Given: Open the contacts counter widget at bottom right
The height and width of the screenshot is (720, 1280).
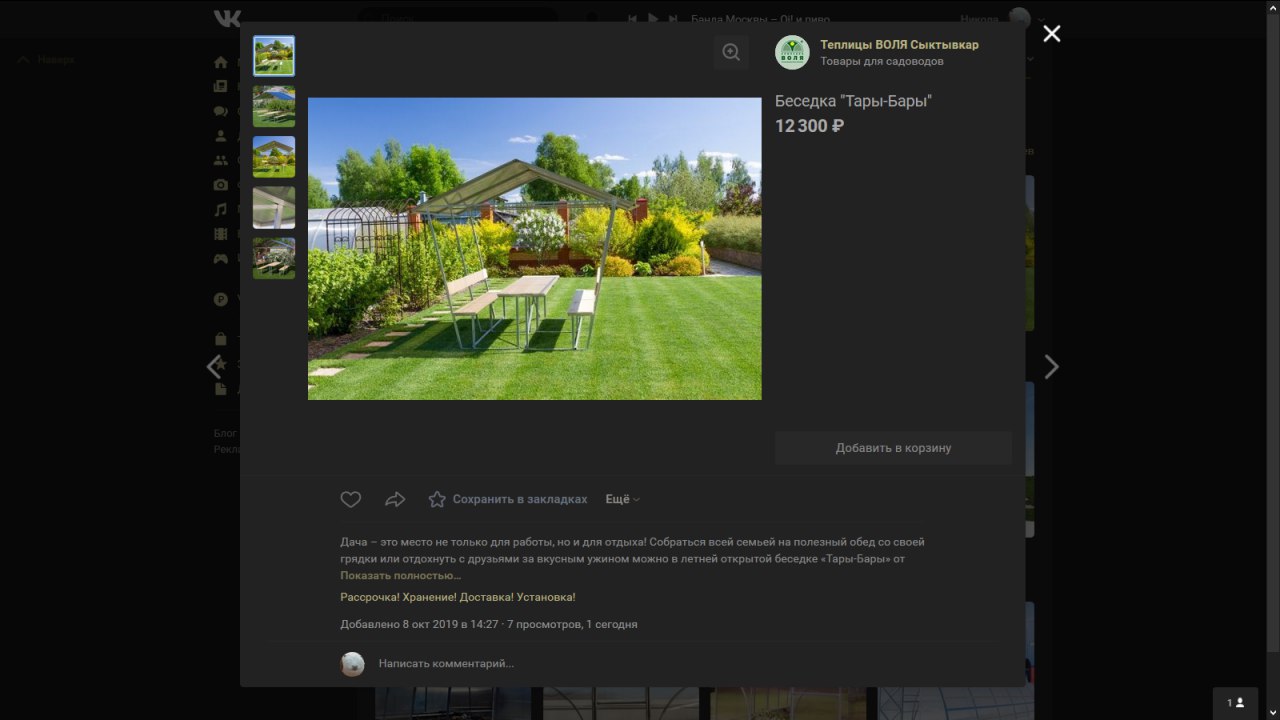Looking at the screenshot, I should 1235,703.
